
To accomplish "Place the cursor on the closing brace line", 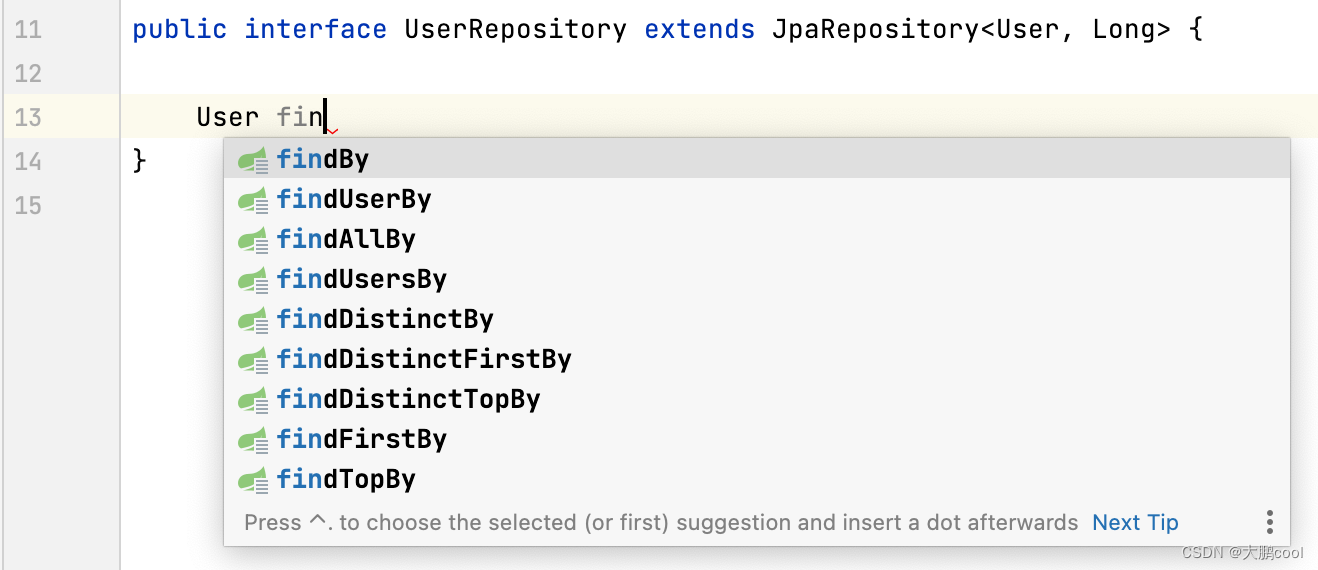I will point(140,160).
